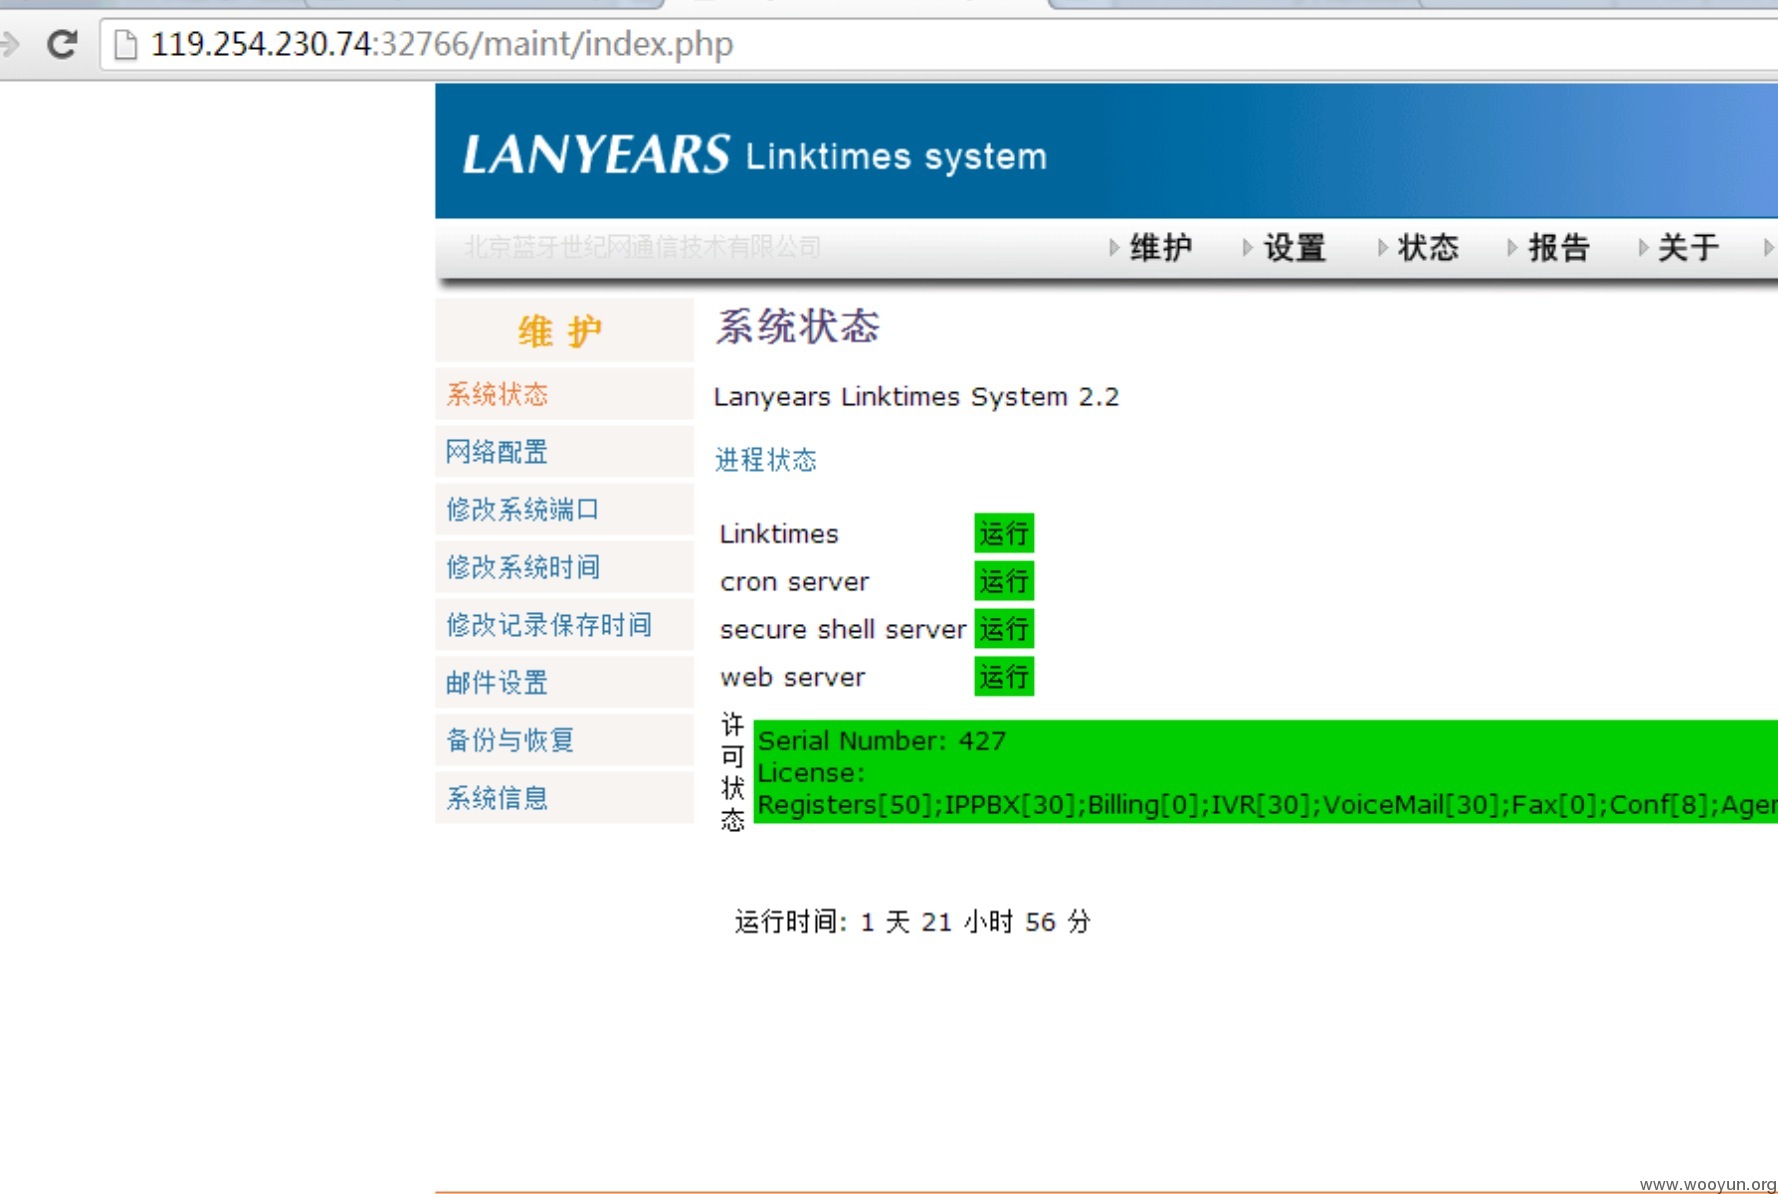Click the LANYEARS Linktimes system logo

coord(754,155)
